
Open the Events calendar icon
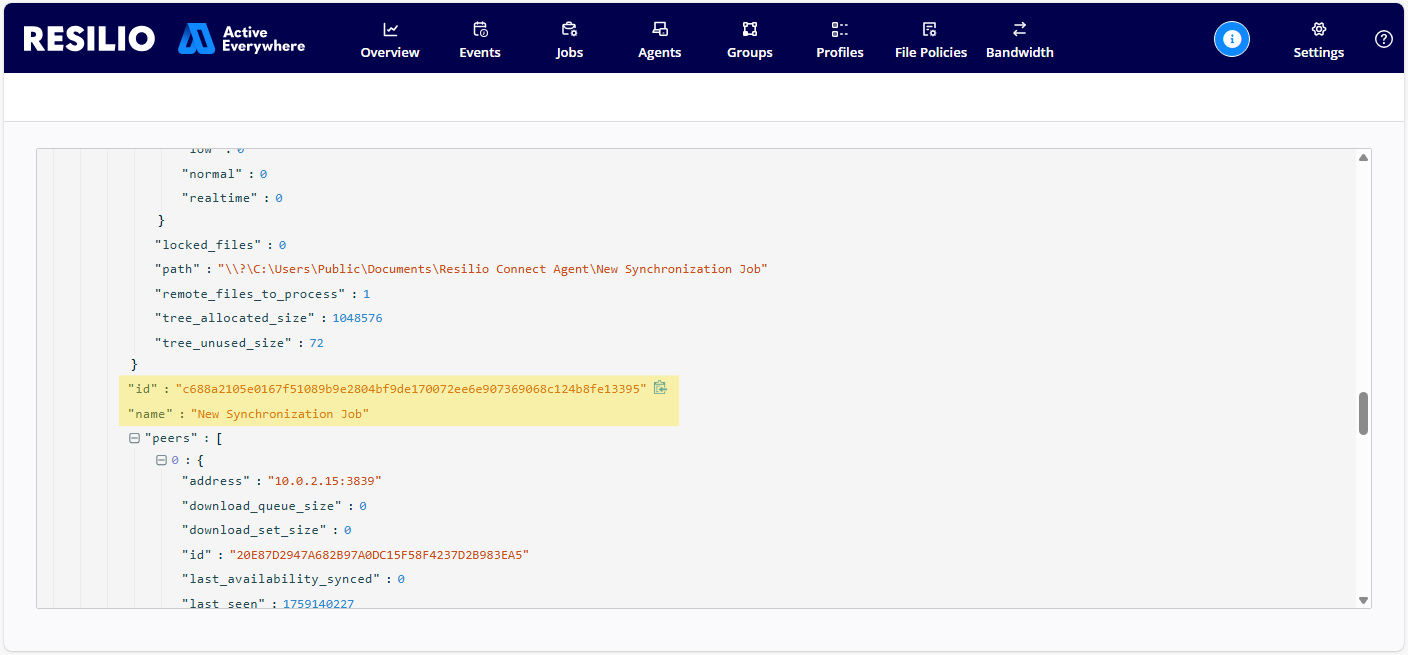pyautogui.click(x=480, y=30)
